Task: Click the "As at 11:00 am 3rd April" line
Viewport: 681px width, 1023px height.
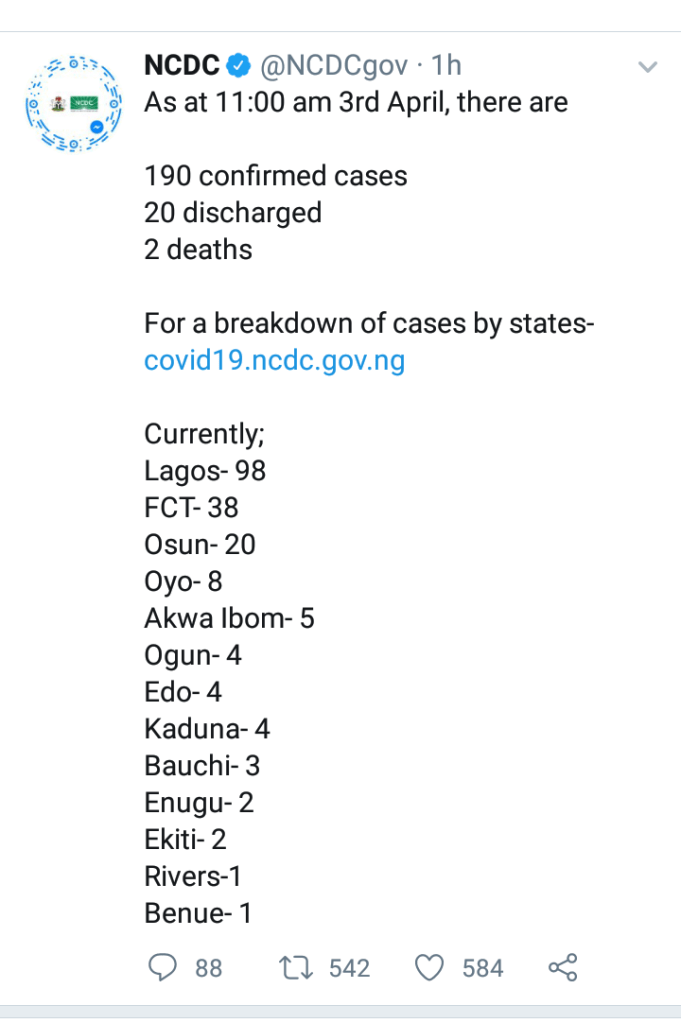Action: 356,102
